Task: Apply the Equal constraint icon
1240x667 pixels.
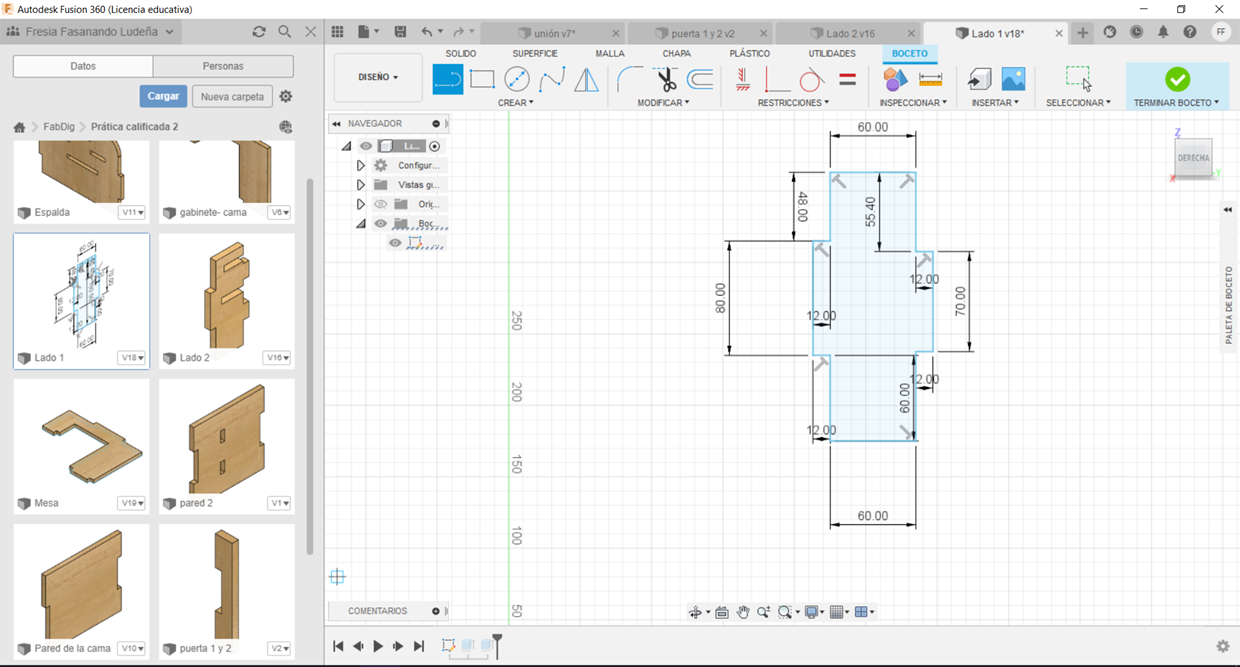Action: pyautogui.click(x=847, y=79)
